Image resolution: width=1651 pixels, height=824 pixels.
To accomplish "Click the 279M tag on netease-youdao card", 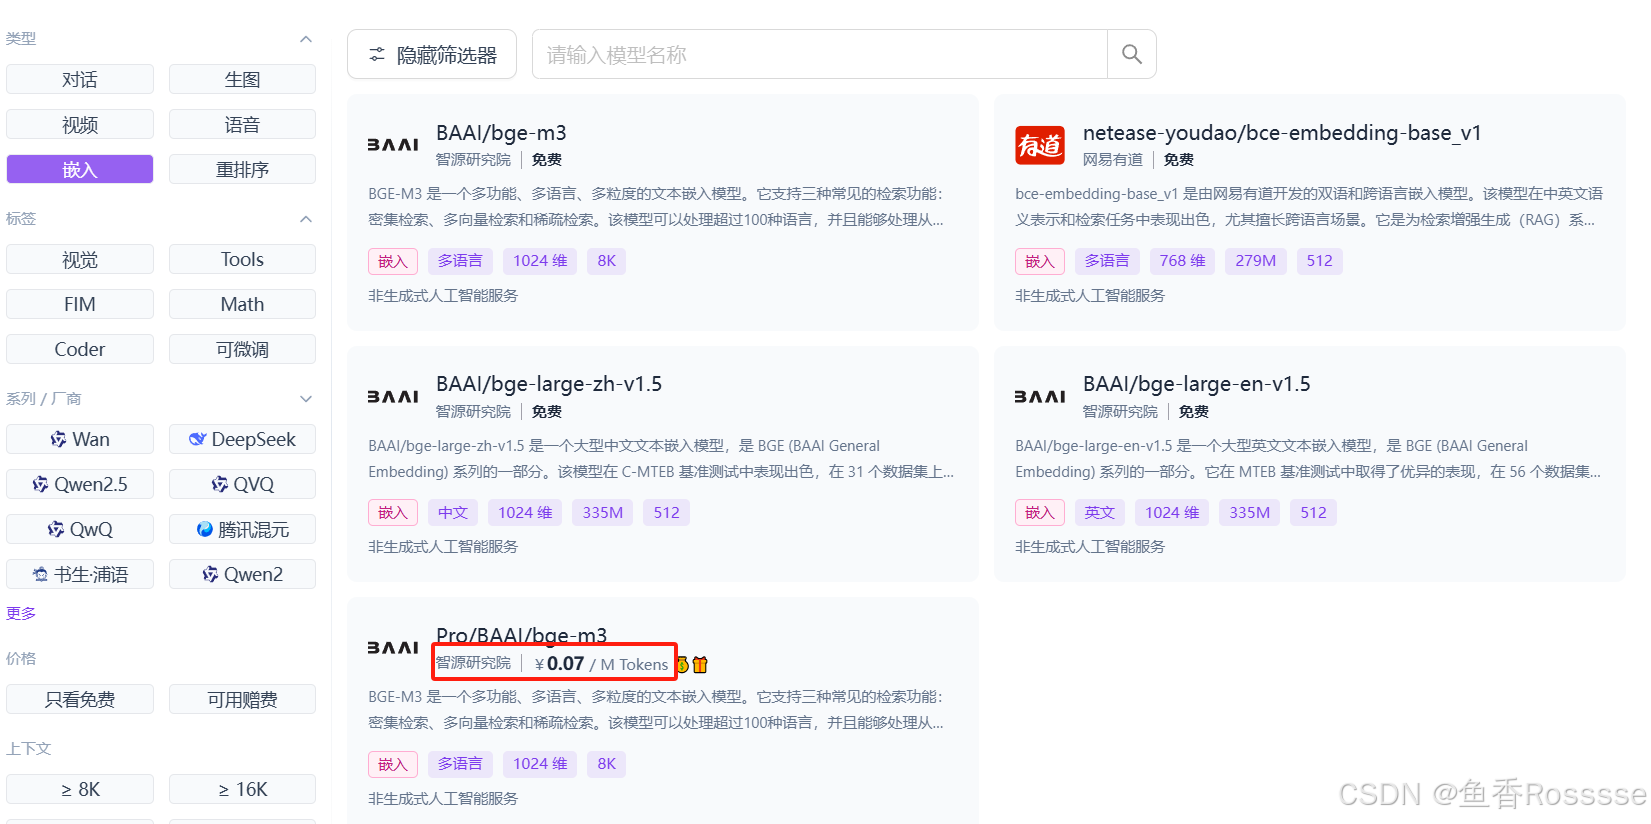I will [x=1255, y=261].
